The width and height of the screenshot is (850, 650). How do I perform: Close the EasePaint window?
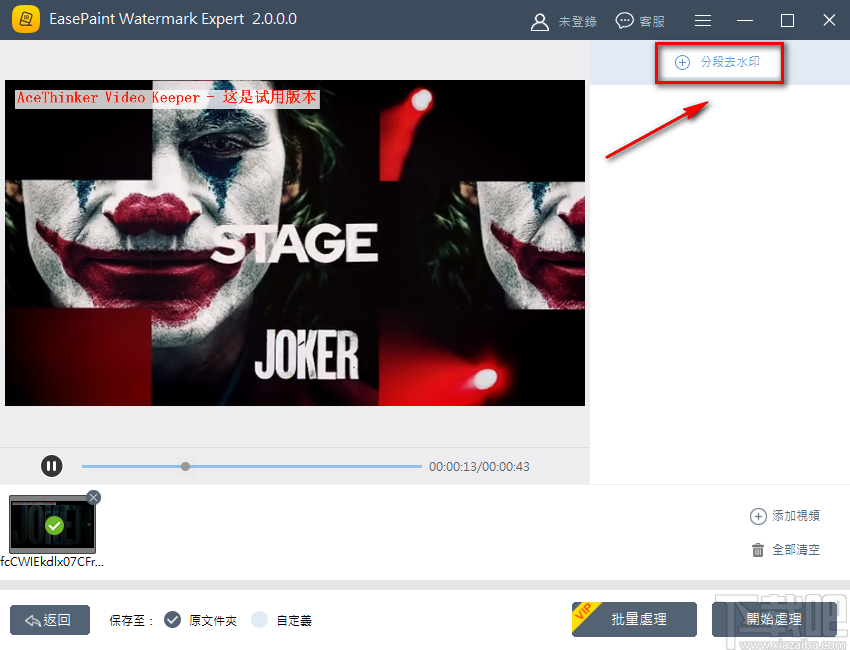829,20
